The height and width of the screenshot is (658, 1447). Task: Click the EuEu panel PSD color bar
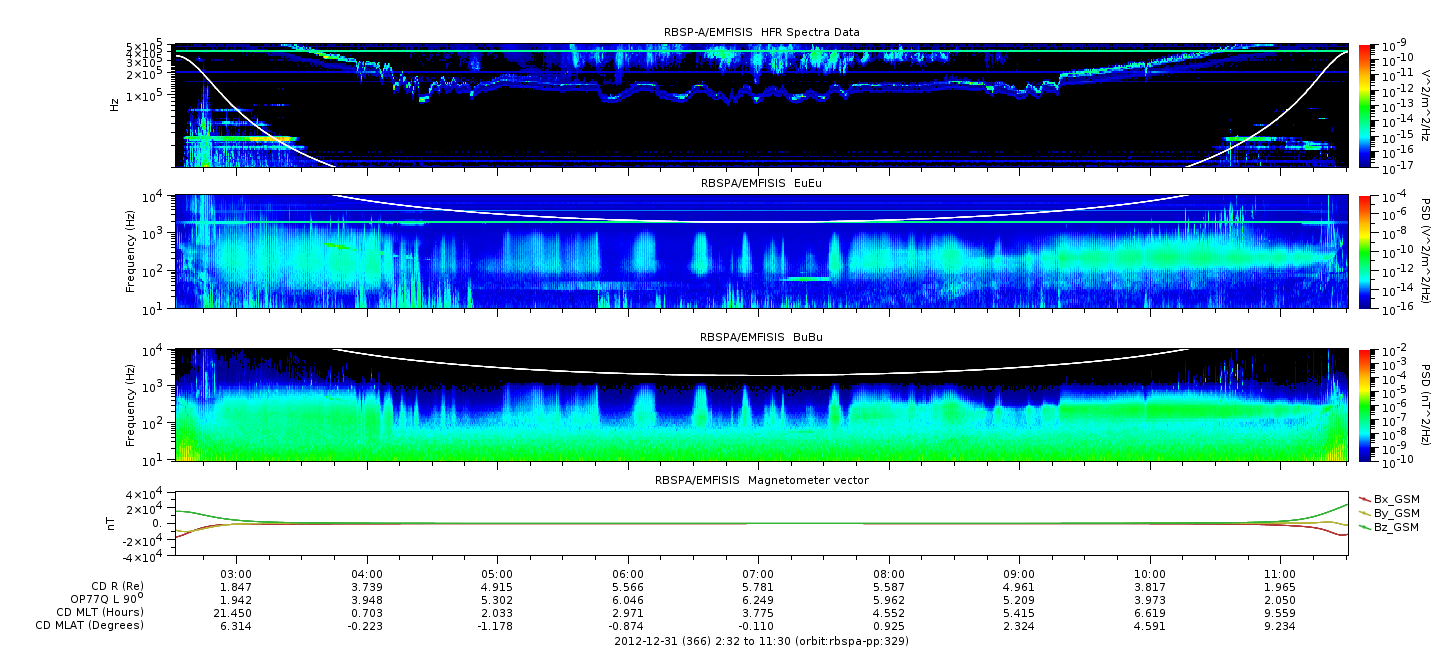(x=1366, y=251)
